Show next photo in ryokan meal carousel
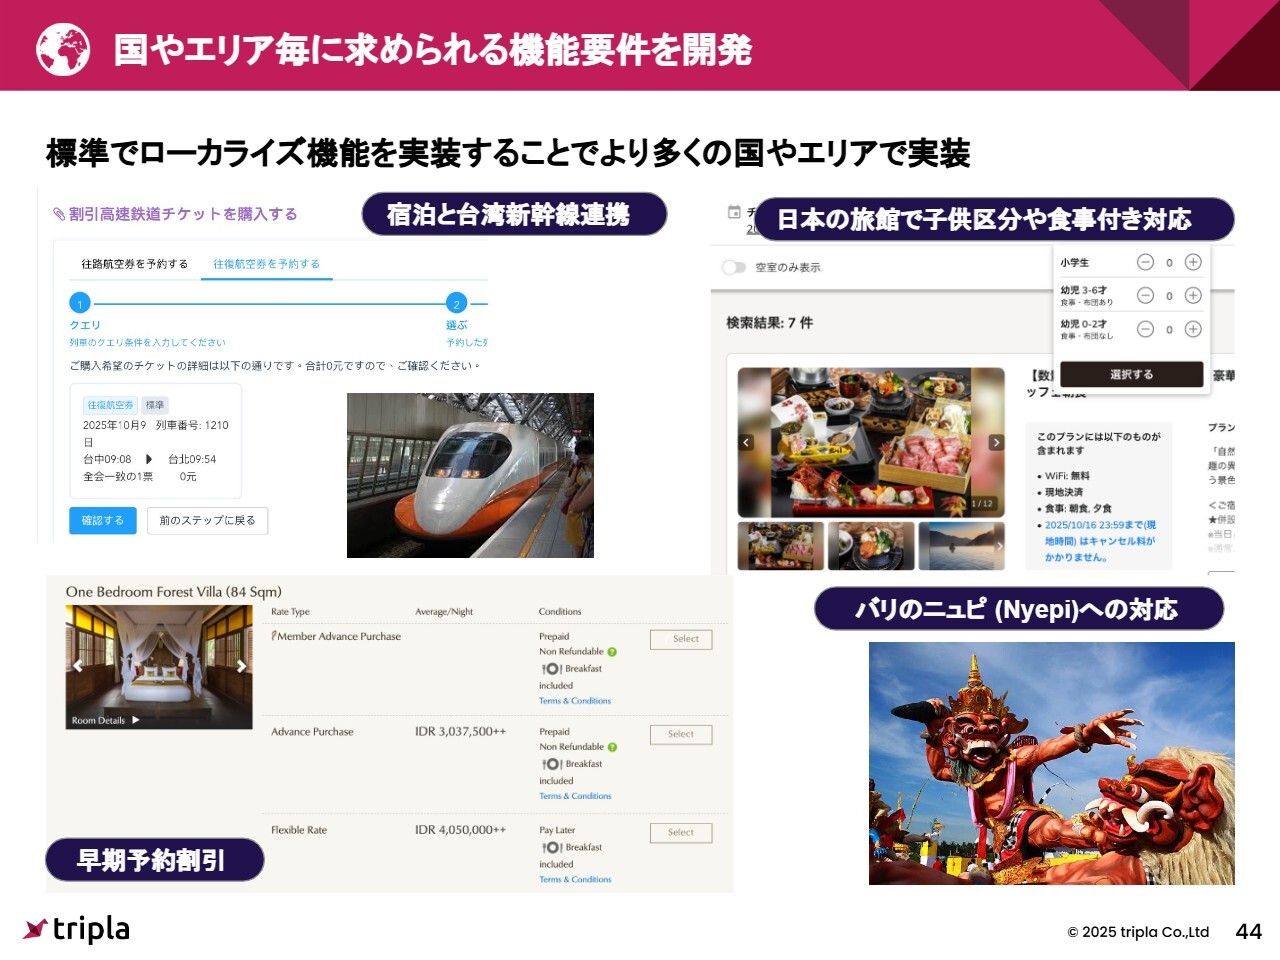Screen dimensions: 1280x960 (996, 442)
